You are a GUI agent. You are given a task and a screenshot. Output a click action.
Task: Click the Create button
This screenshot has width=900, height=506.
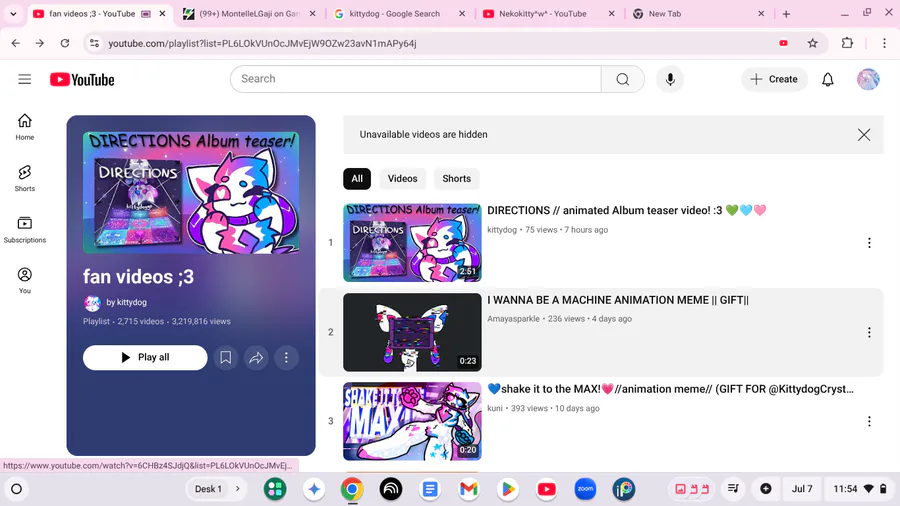(774, 79)
